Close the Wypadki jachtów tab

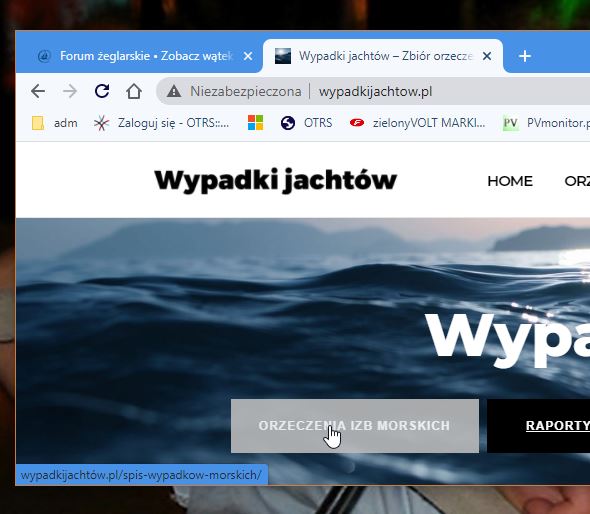(x=487, y=56)
